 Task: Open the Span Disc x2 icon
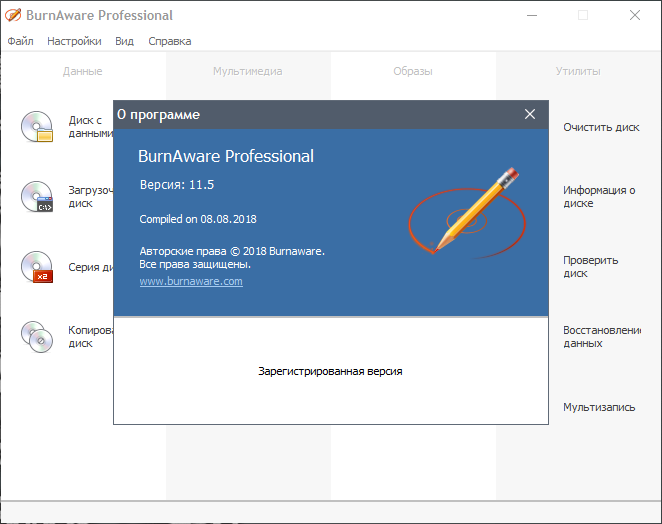click(x=37, y=266)
